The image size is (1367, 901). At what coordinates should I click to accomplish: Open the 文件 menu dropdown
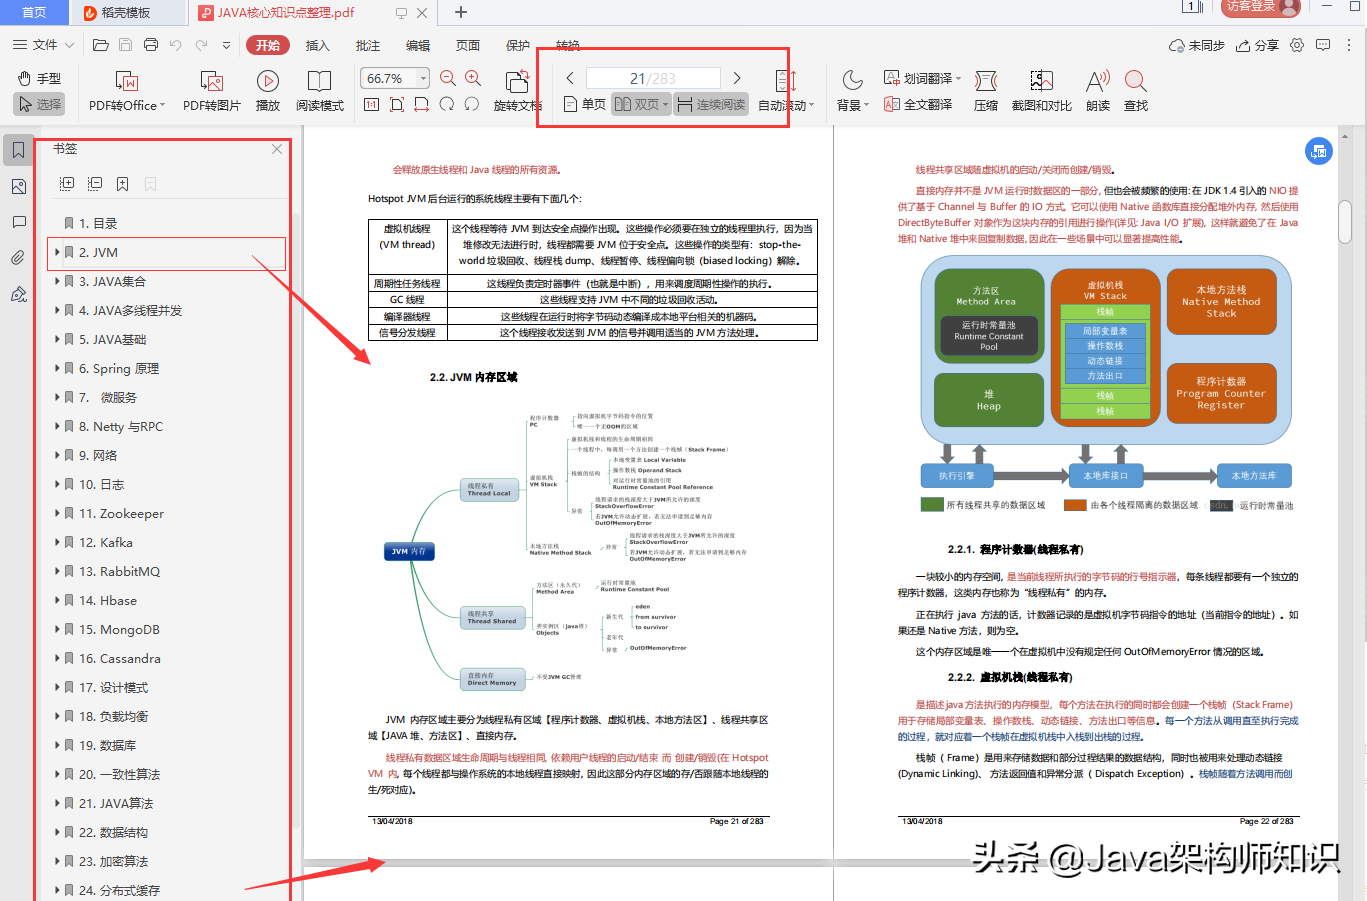tap(44, 45)
